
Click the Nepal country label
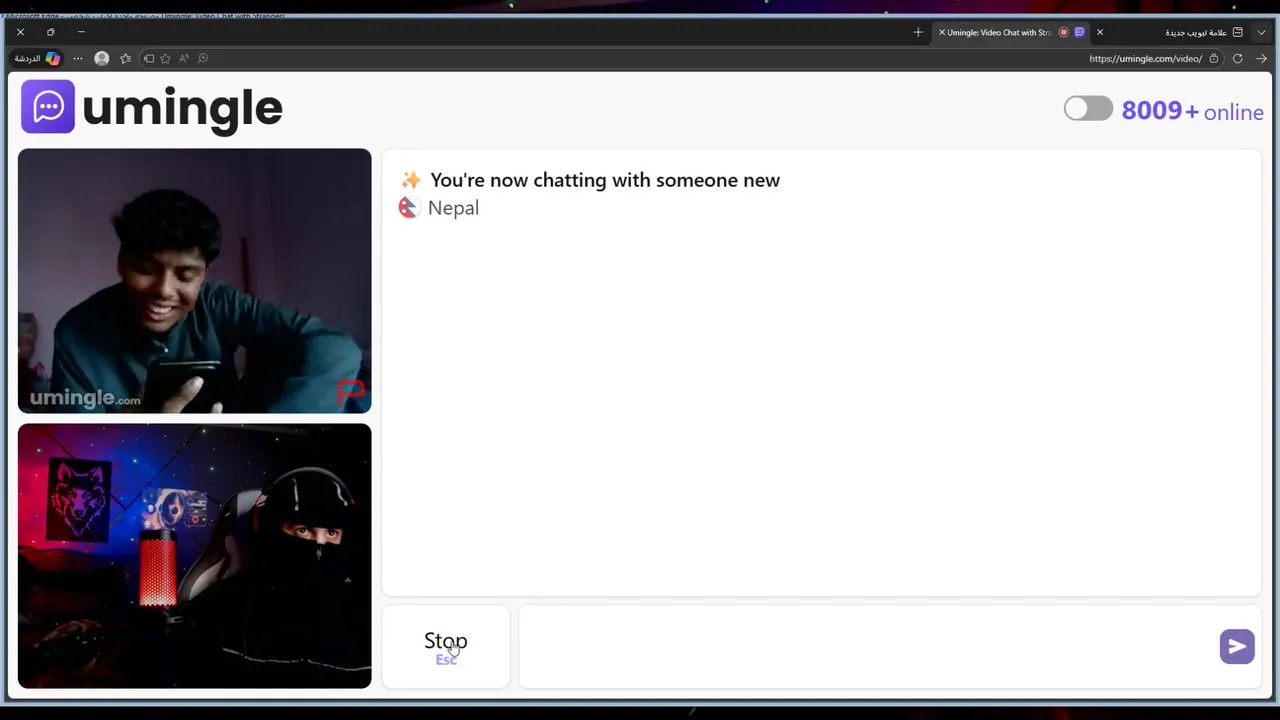click(453, 208)
